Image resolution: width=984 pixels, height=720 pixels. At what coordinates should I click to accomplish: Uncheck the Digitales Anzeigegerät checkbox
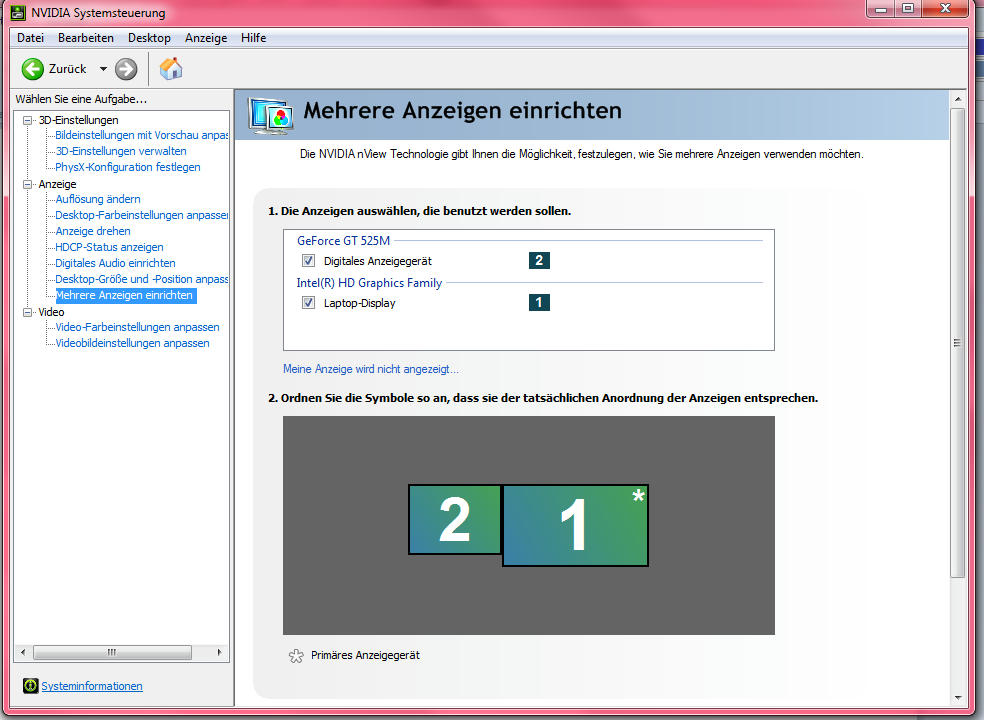click(308, 261)
